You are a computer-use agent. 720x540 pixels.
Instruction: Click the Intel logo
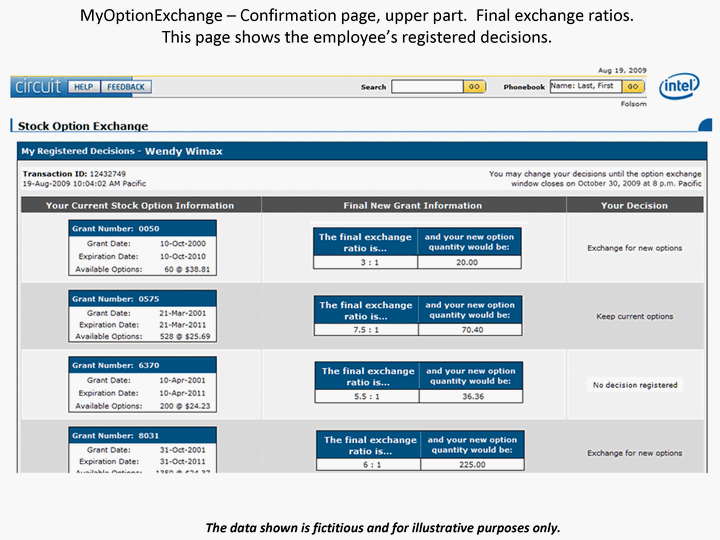coord(679,86)
